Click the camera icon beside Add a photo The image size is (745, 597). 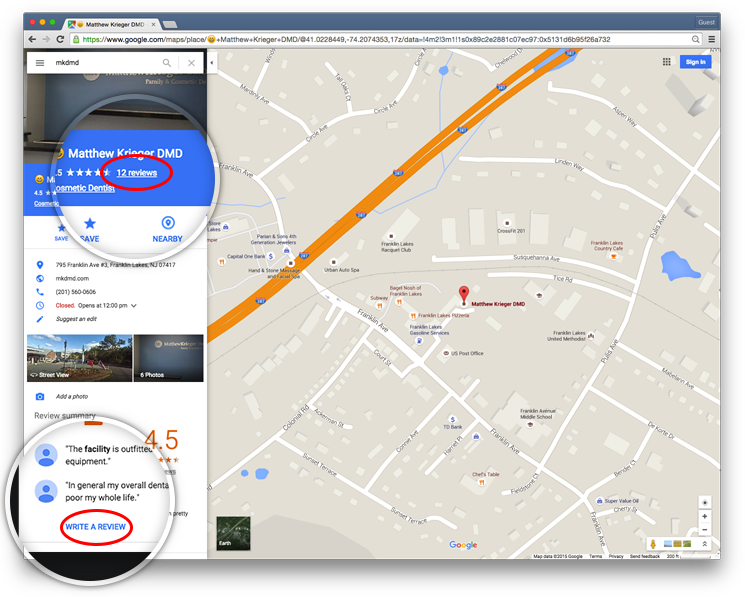[x=40, y=397]
